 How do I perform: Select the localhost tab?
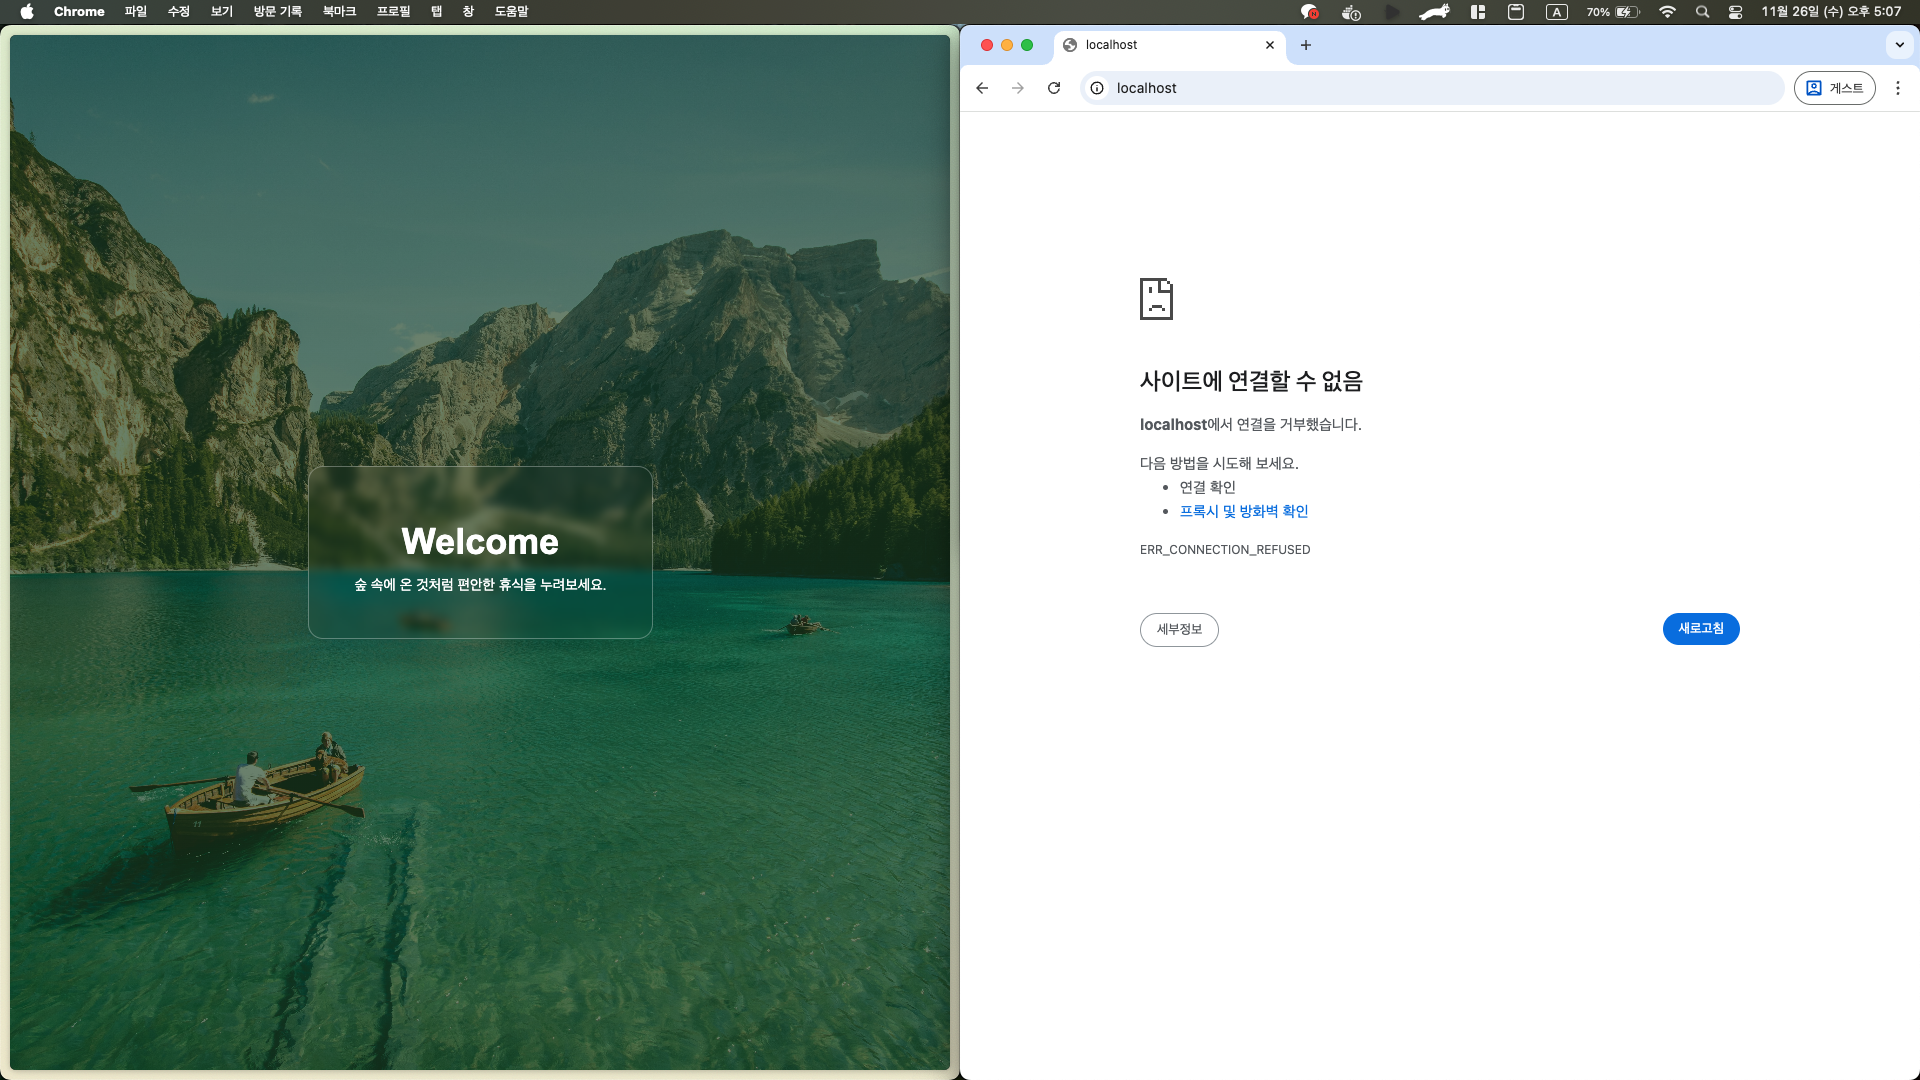click(1150, 45)
